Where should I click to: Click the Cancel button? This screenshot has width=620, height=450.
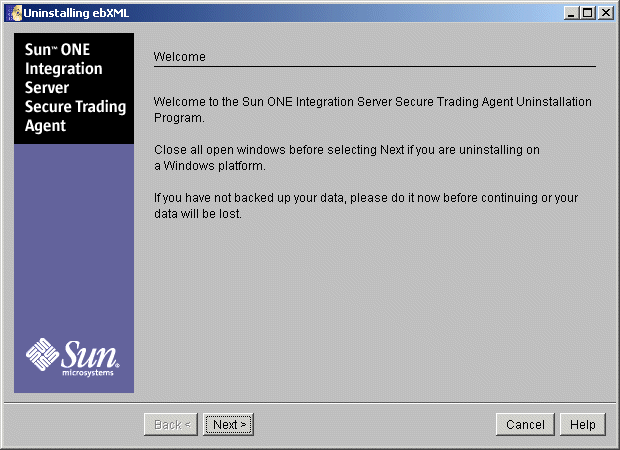(525, 424)
